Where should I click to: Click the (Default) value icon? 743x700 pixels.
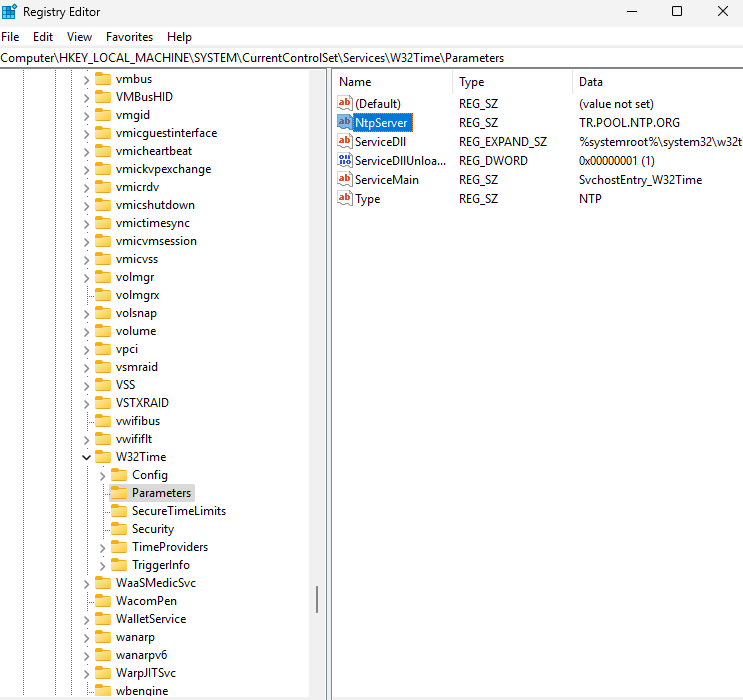pos(345,103)
